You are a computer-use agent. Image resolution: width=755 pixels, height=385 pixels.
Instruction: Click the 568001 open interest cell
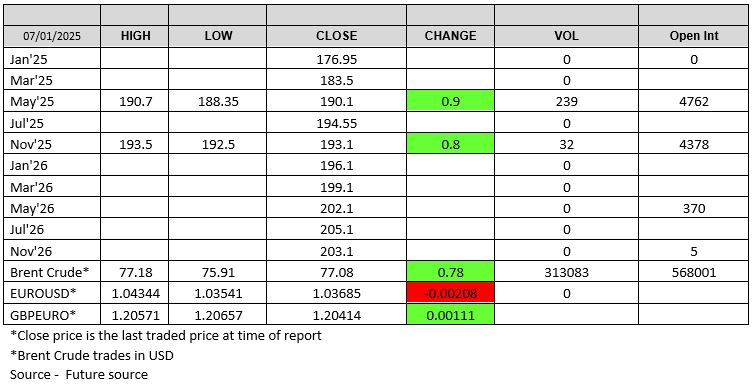pyautogui.click(x=694, y=272)
